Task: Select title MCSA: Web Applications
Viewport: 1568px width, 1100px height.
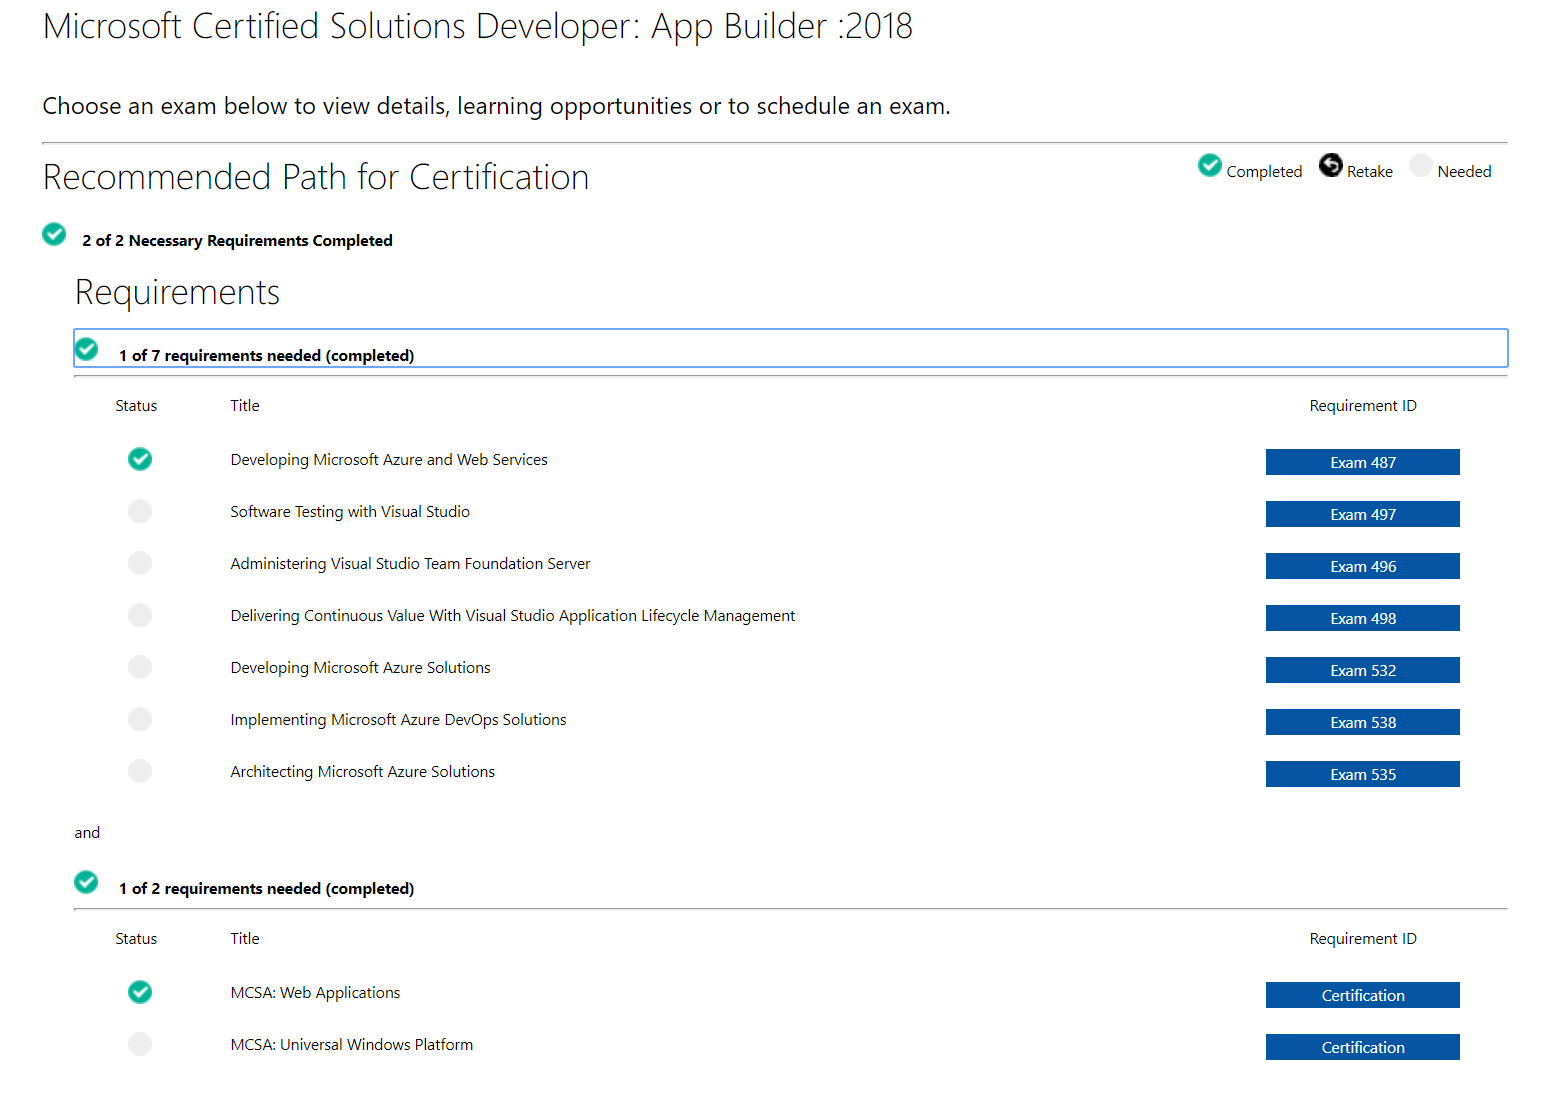Action: click(315, 993)
